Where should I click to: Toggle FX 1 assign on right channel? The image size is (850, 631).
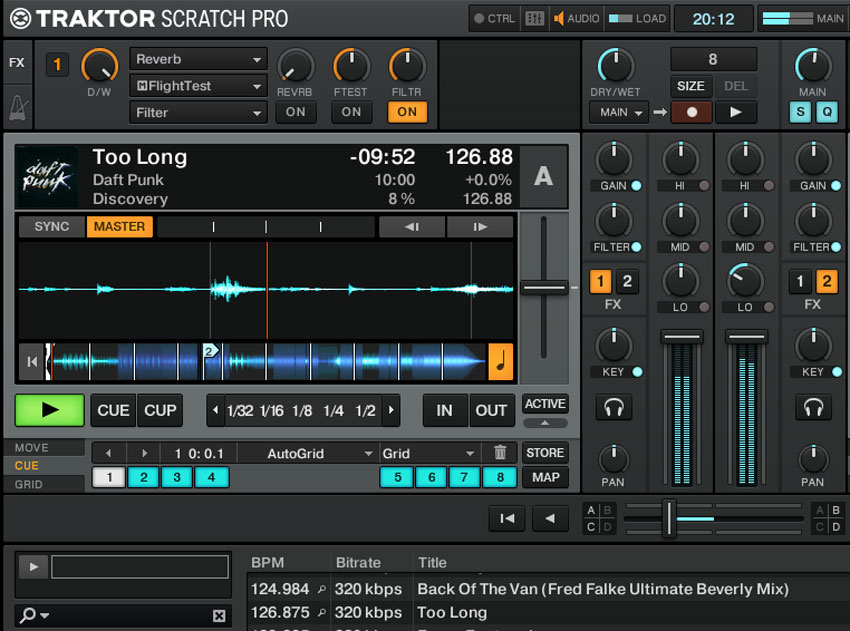point(800,281)
